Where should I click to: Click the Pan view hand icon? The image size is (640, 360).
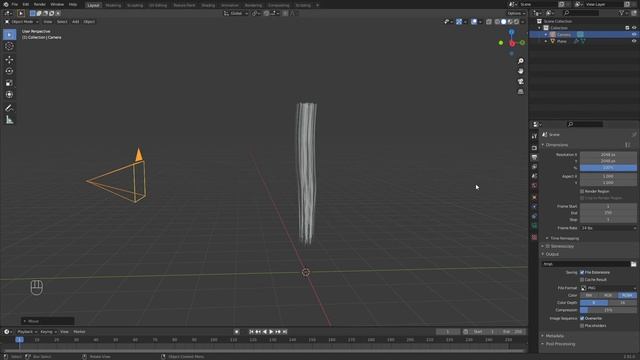click(520, 71)
